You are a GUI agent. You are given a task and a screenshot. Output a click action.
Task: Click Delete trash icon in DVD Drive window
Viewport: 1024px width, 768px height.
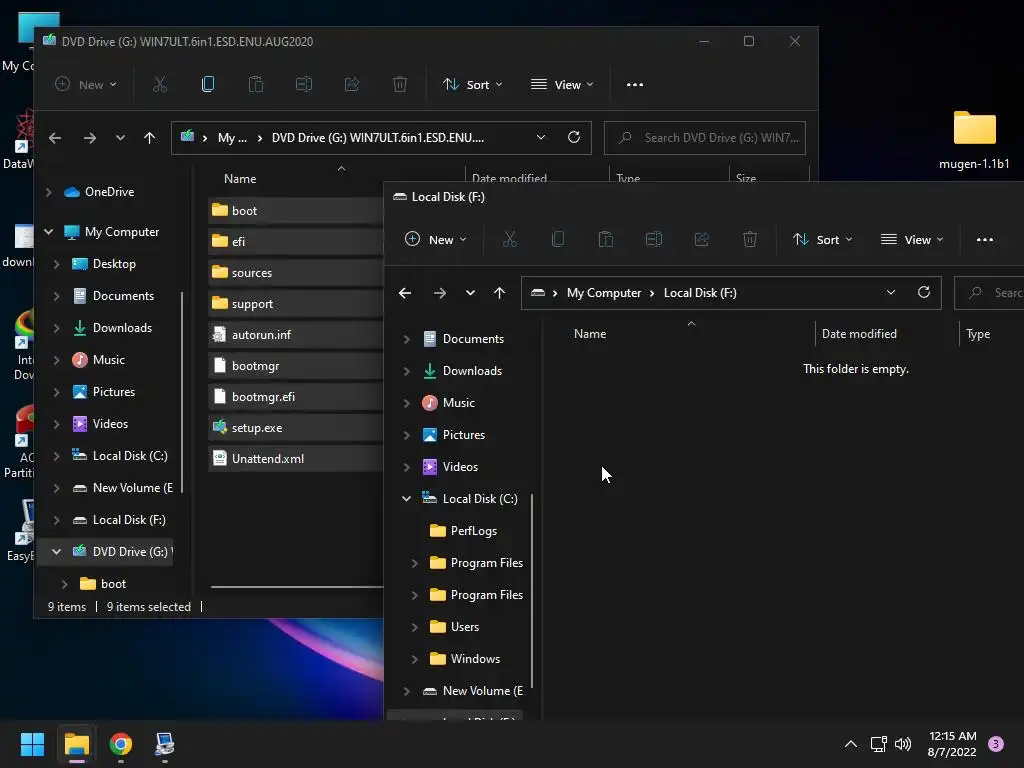click(x=400, y=84)
